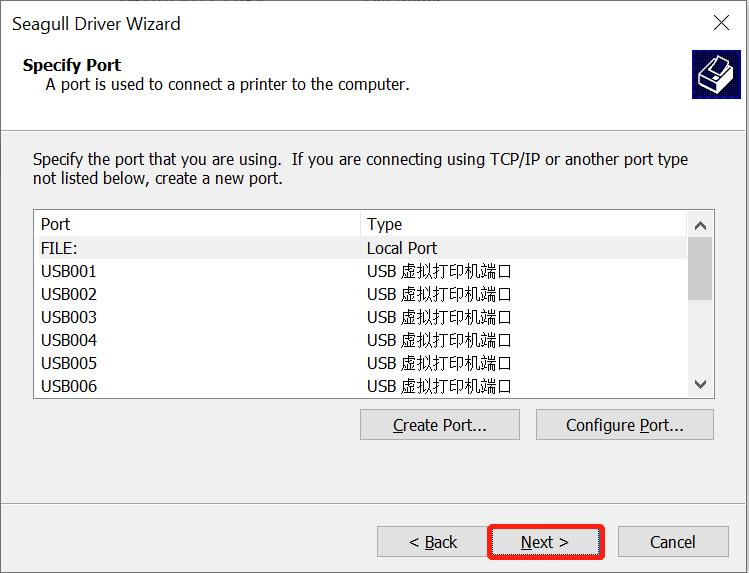Click the Next button
The width and height of the screenshot is (749, 573).
pyautogui.click(x=545, y=542)
